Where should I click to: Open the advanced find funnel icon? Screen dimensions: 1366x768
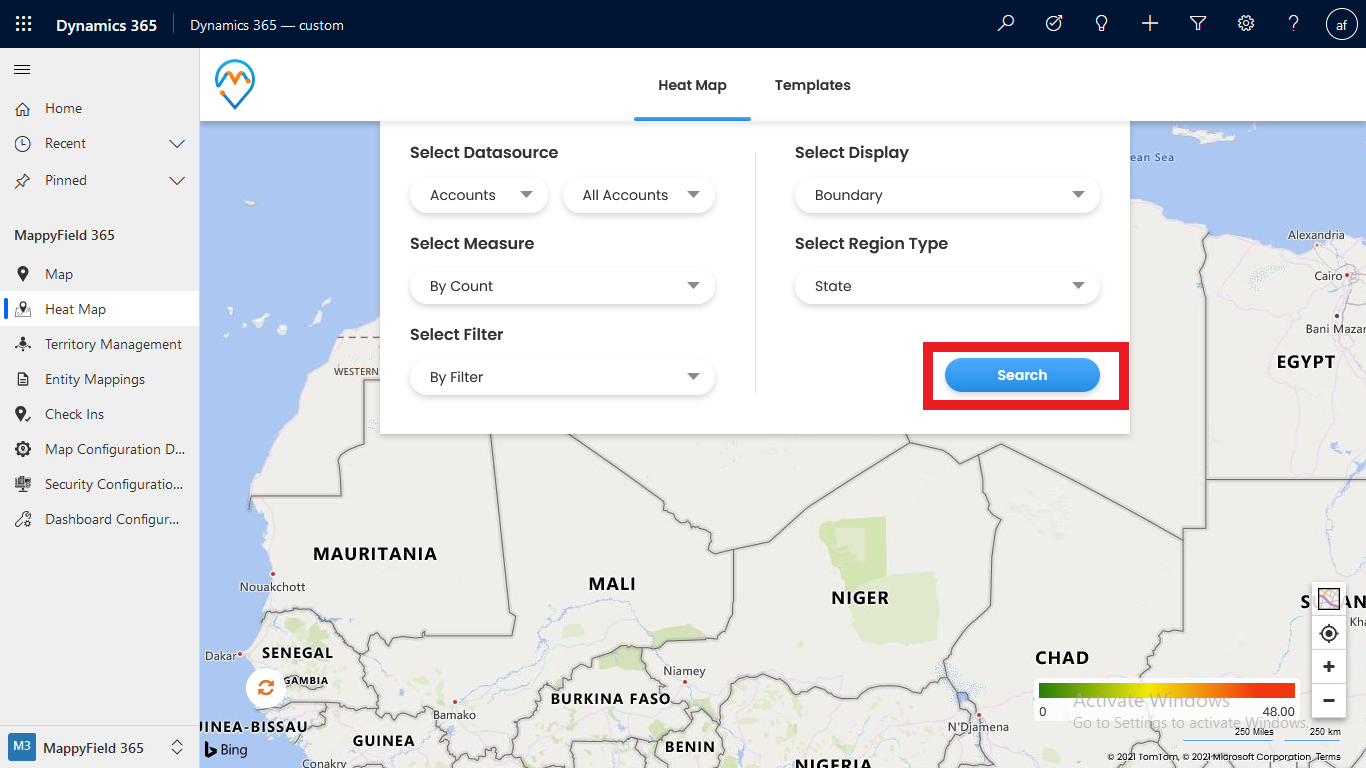tap(1198, 24)
